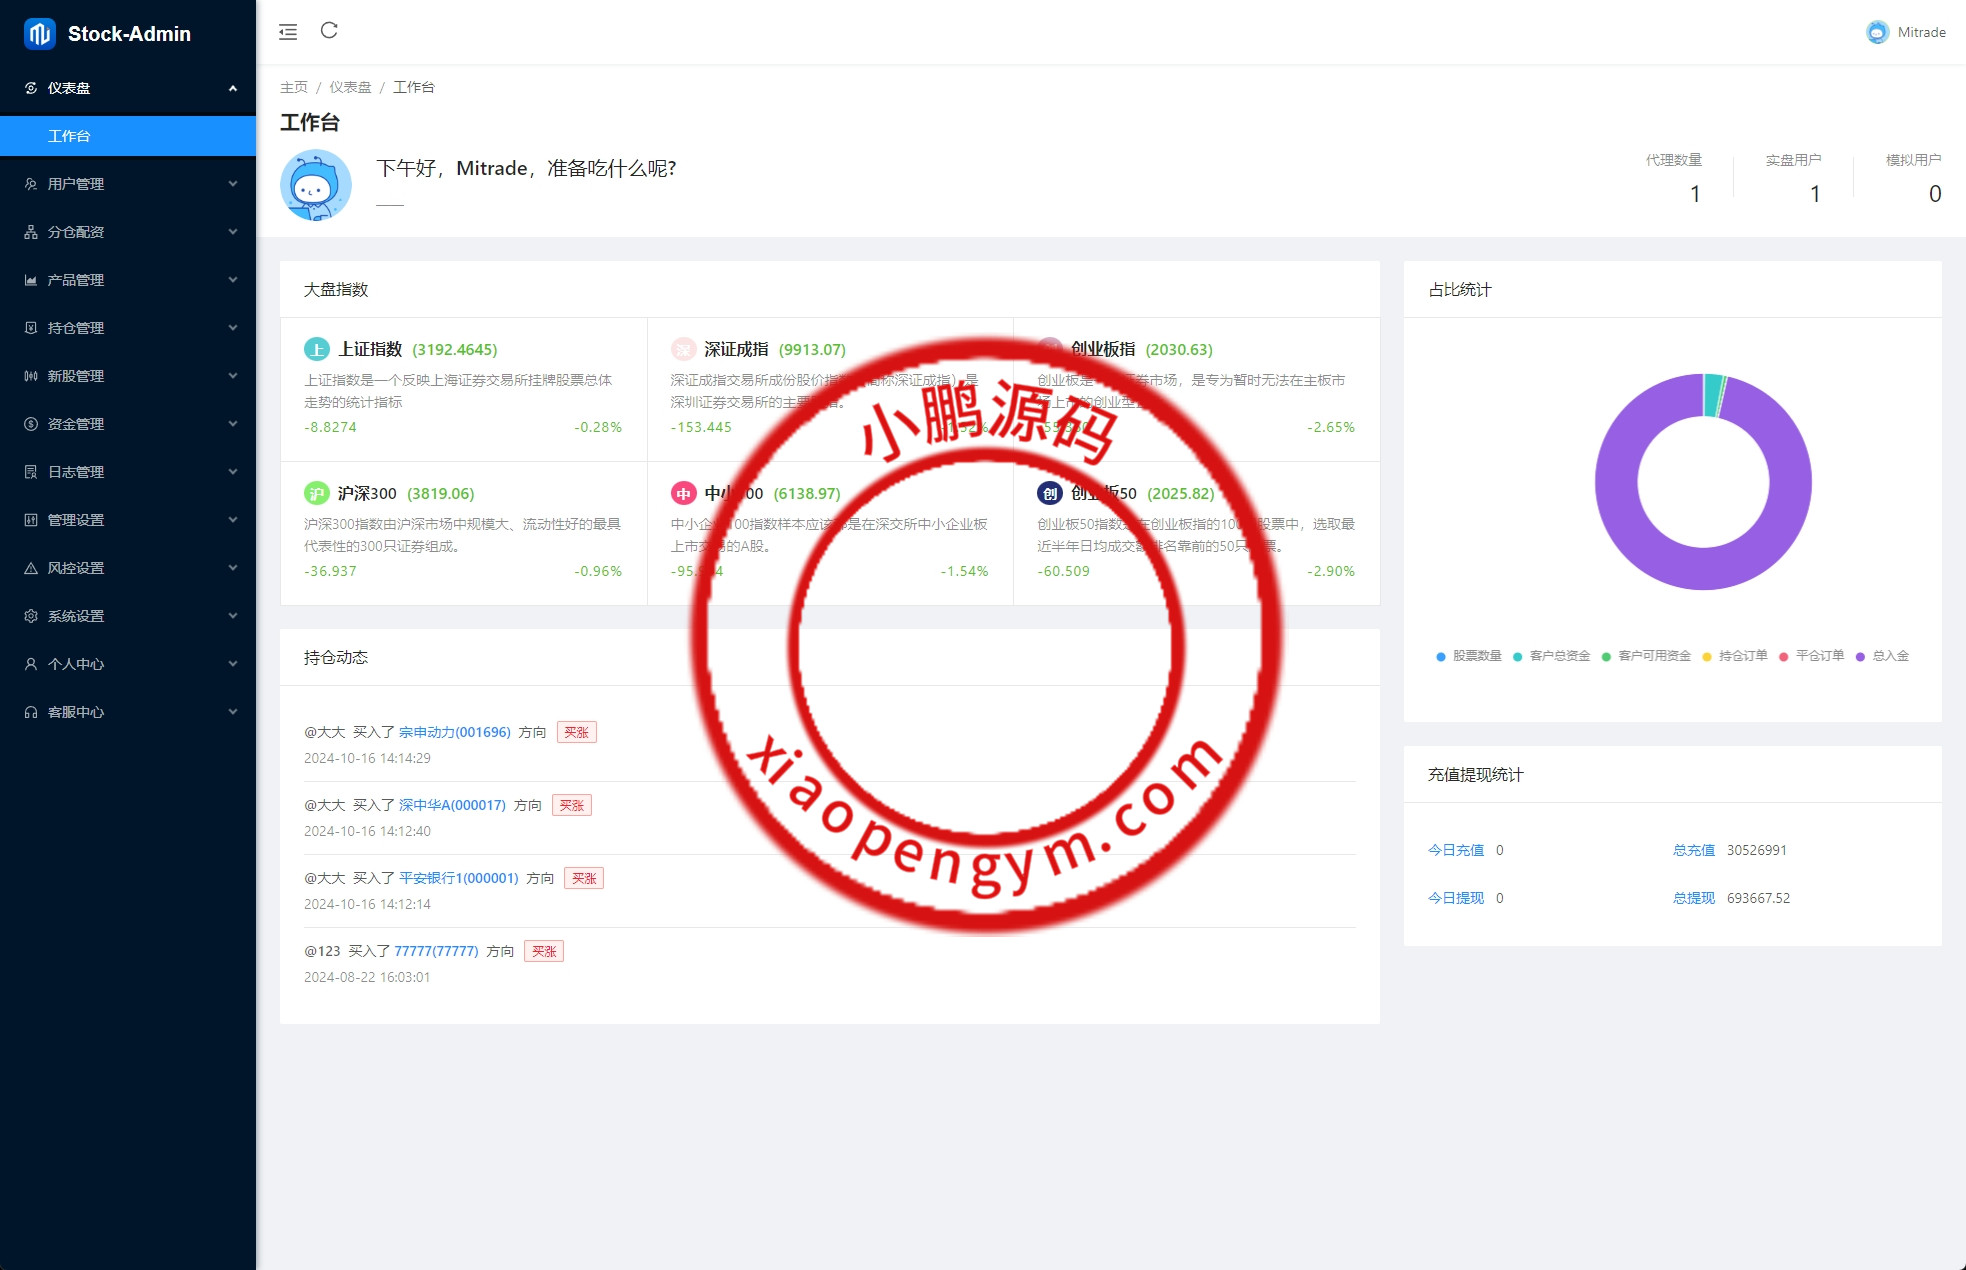Click the robot mascot avatar image

(x=316, y=185)
